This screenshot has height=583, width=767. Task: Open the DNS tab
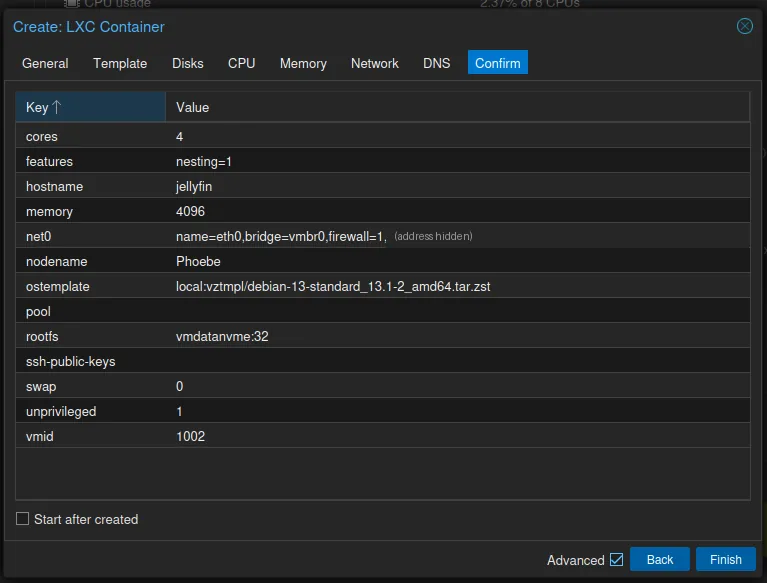pyautogui.click(x=436, y=63)
